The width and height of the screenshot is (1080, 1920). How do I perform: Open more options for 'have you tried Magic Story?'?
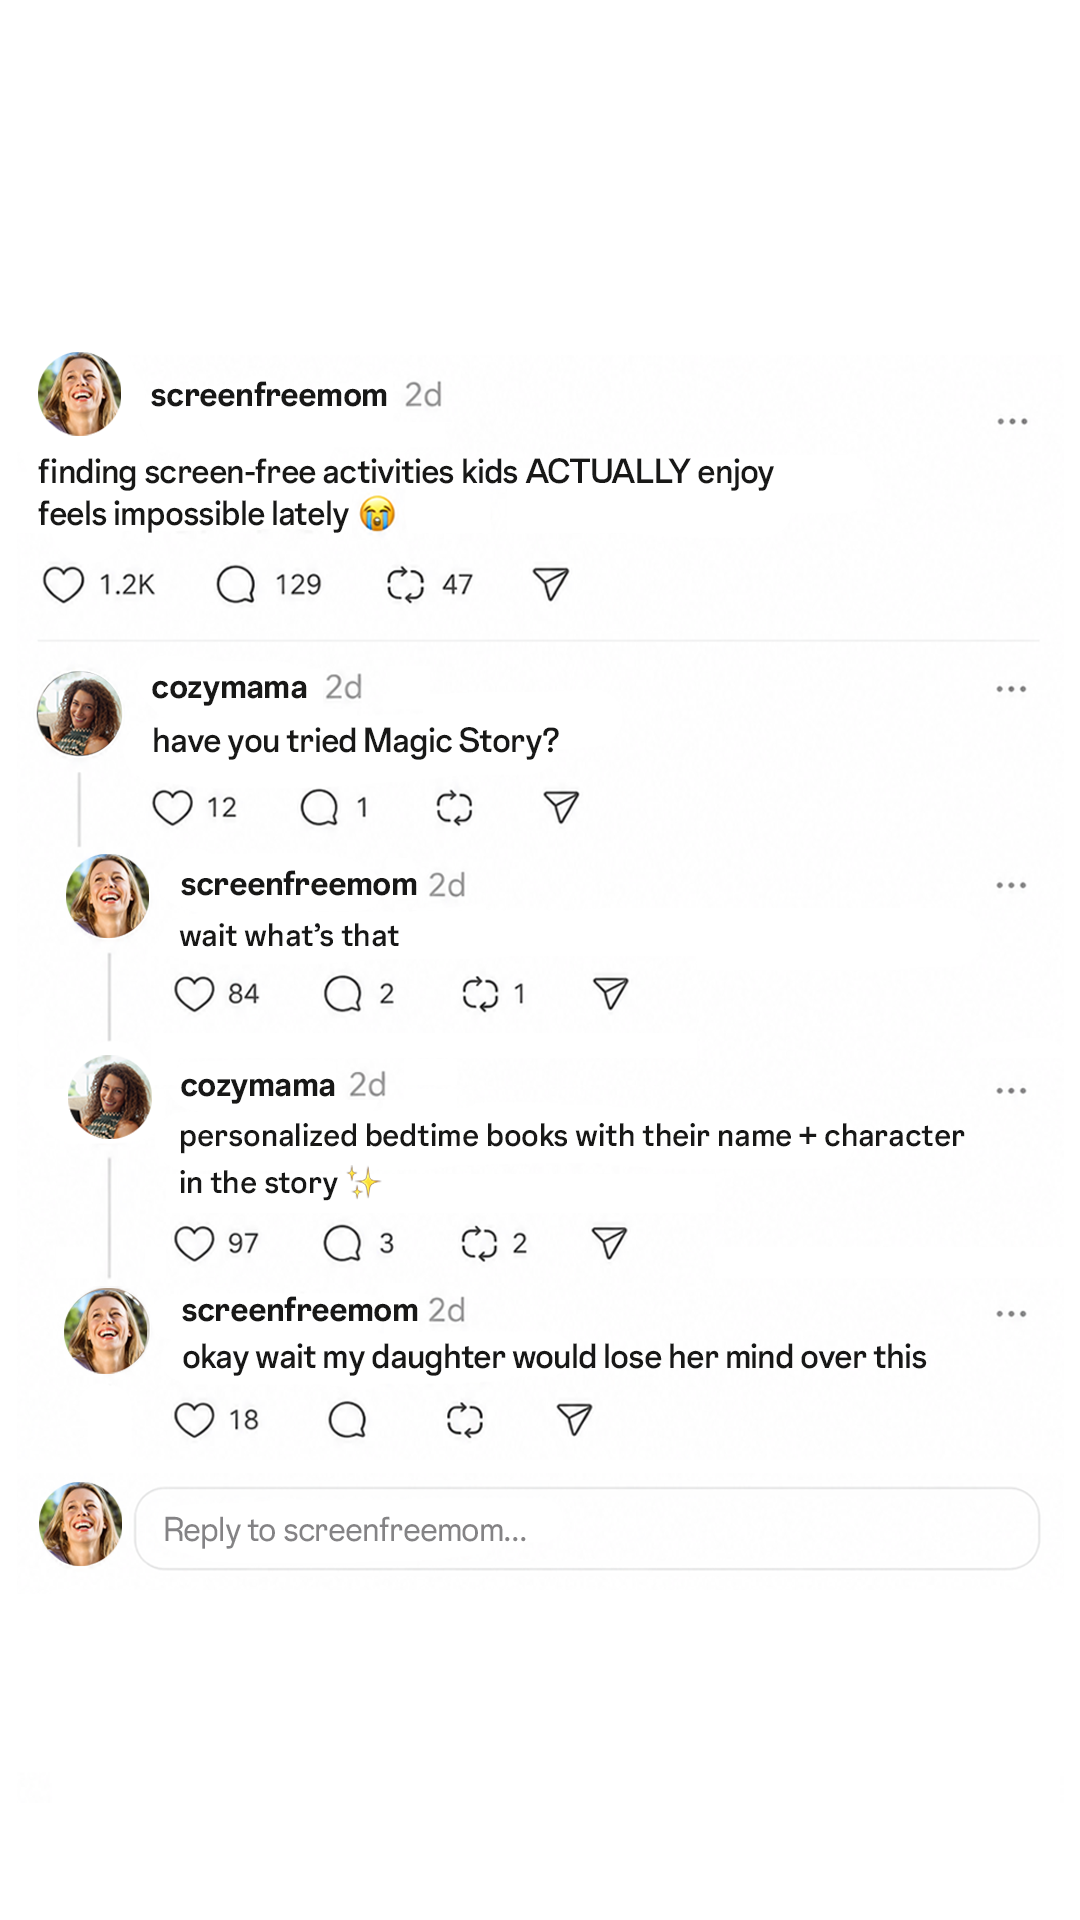tap(1011, 689)
